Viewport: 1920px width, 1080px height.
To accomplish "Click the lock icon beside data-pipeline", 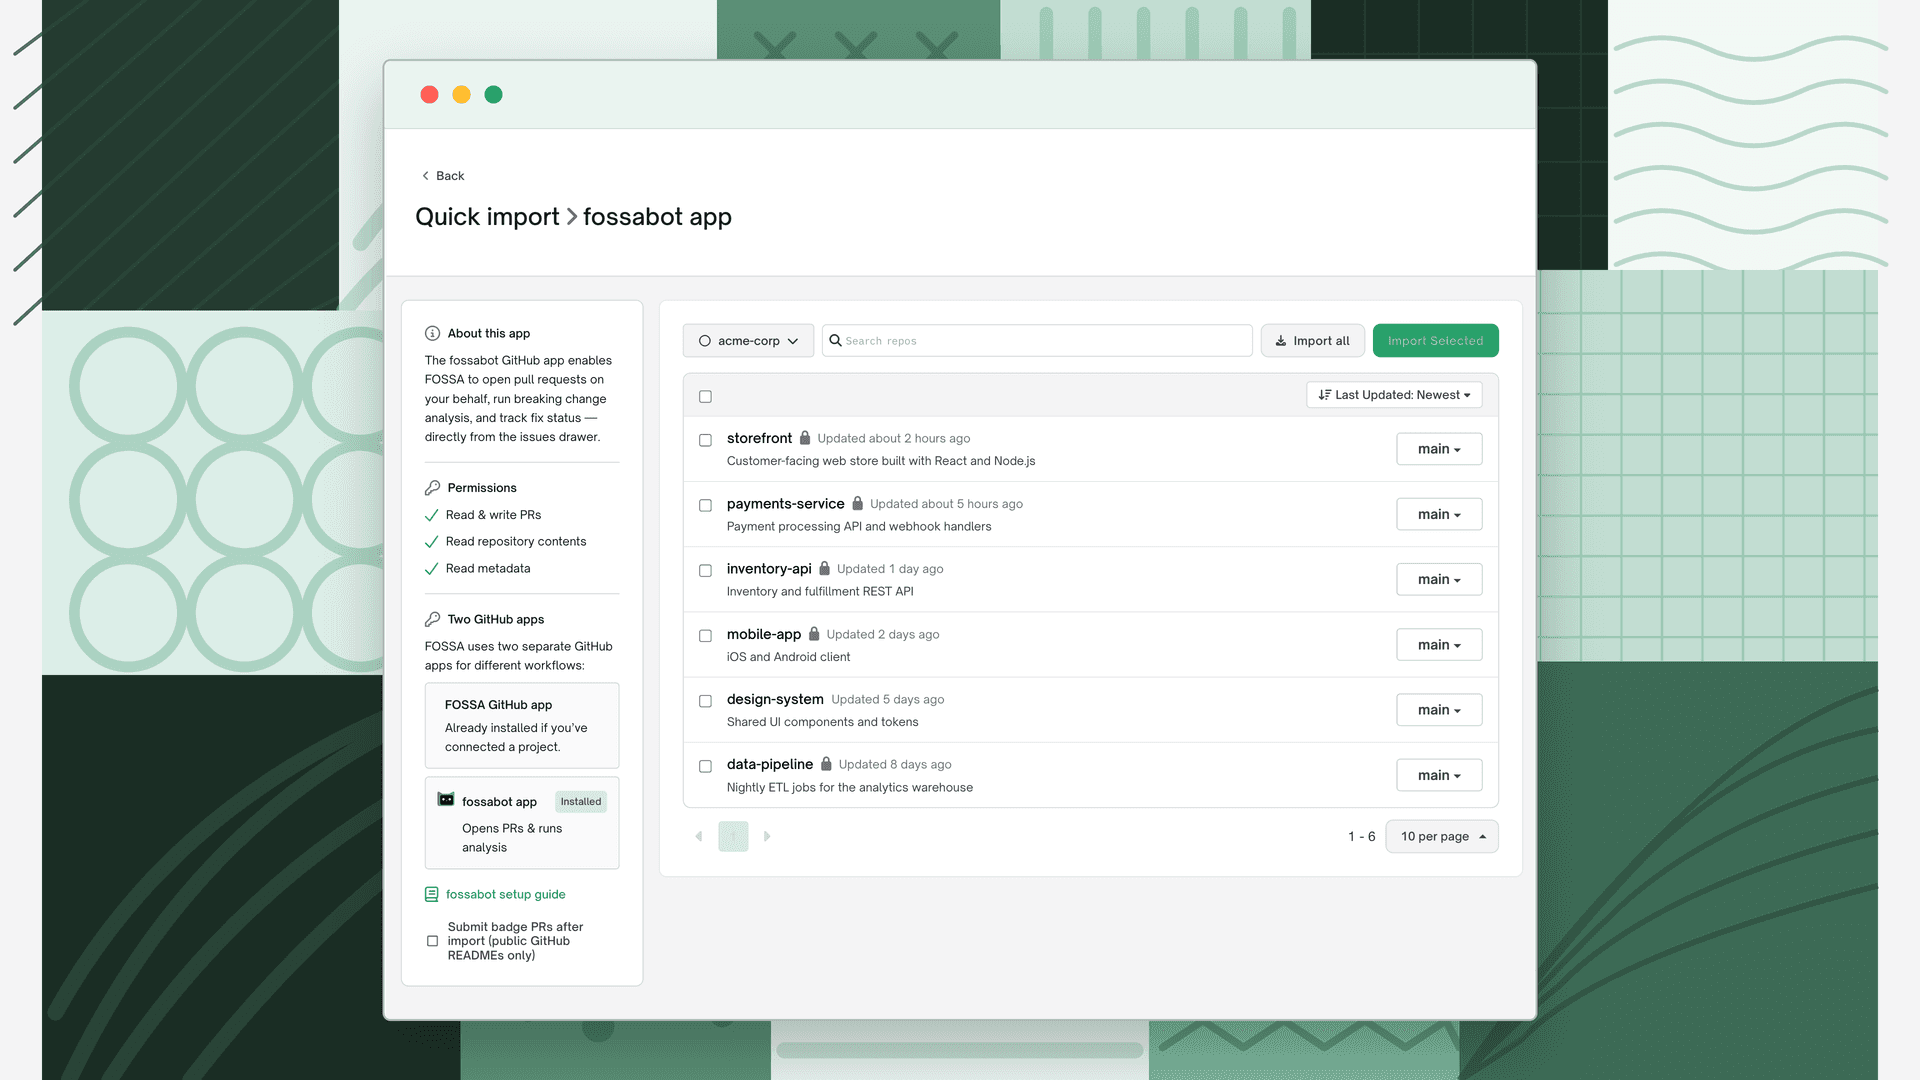I will pyautogui.click(x=826, y=764).
